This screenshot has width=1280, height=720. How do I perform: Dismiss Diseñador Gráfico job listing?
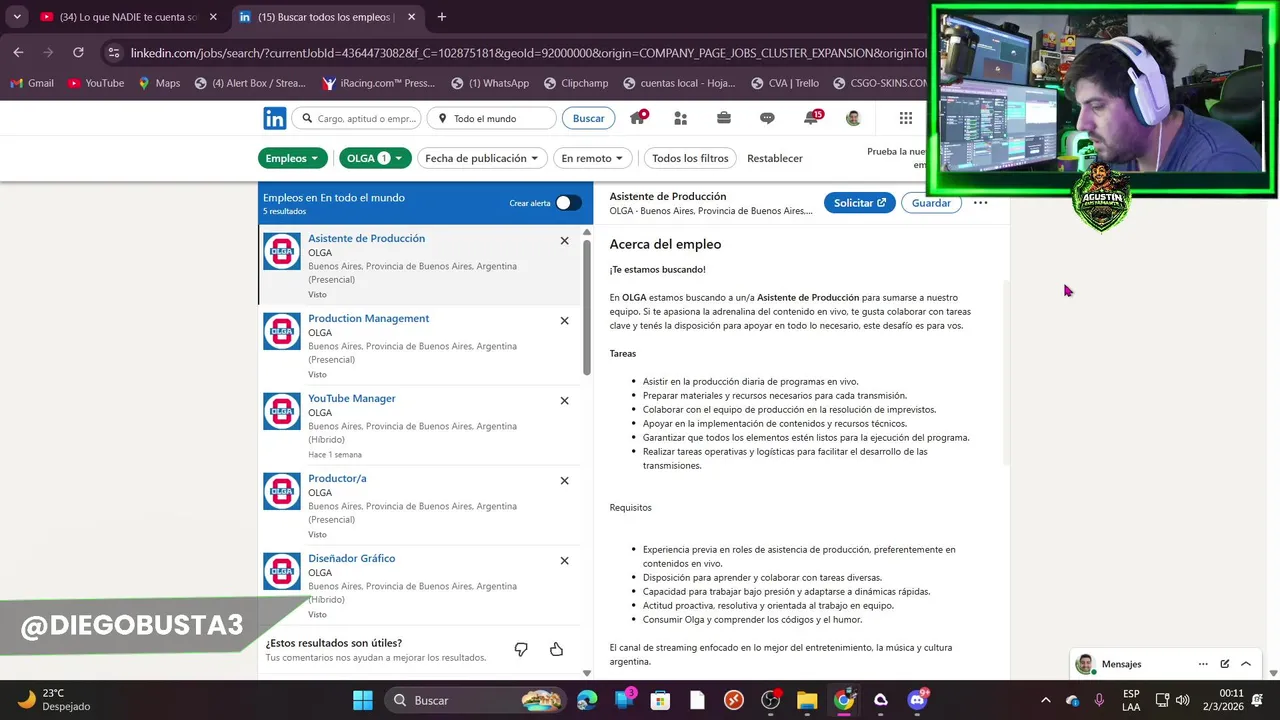click(x=564, y=561)
